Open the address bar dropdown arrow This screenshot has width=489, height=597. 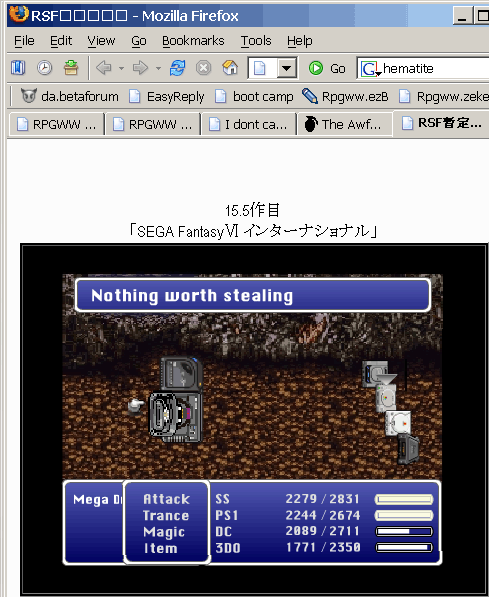pyautogui.click(x=286, y=68)
